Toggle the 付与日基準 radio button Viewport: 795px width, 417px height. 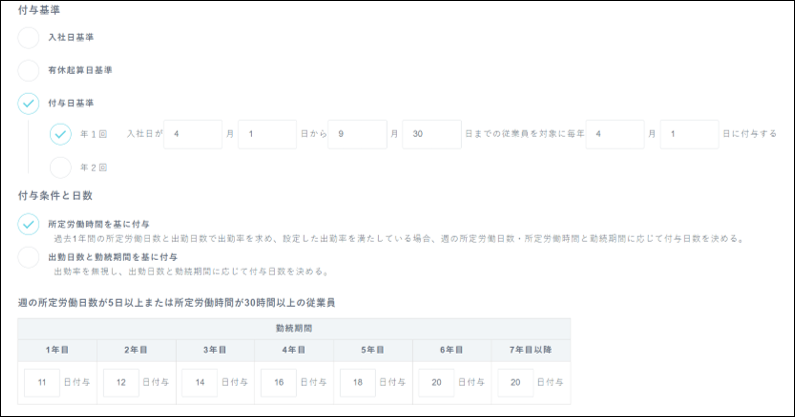click(x=29, y=103)
